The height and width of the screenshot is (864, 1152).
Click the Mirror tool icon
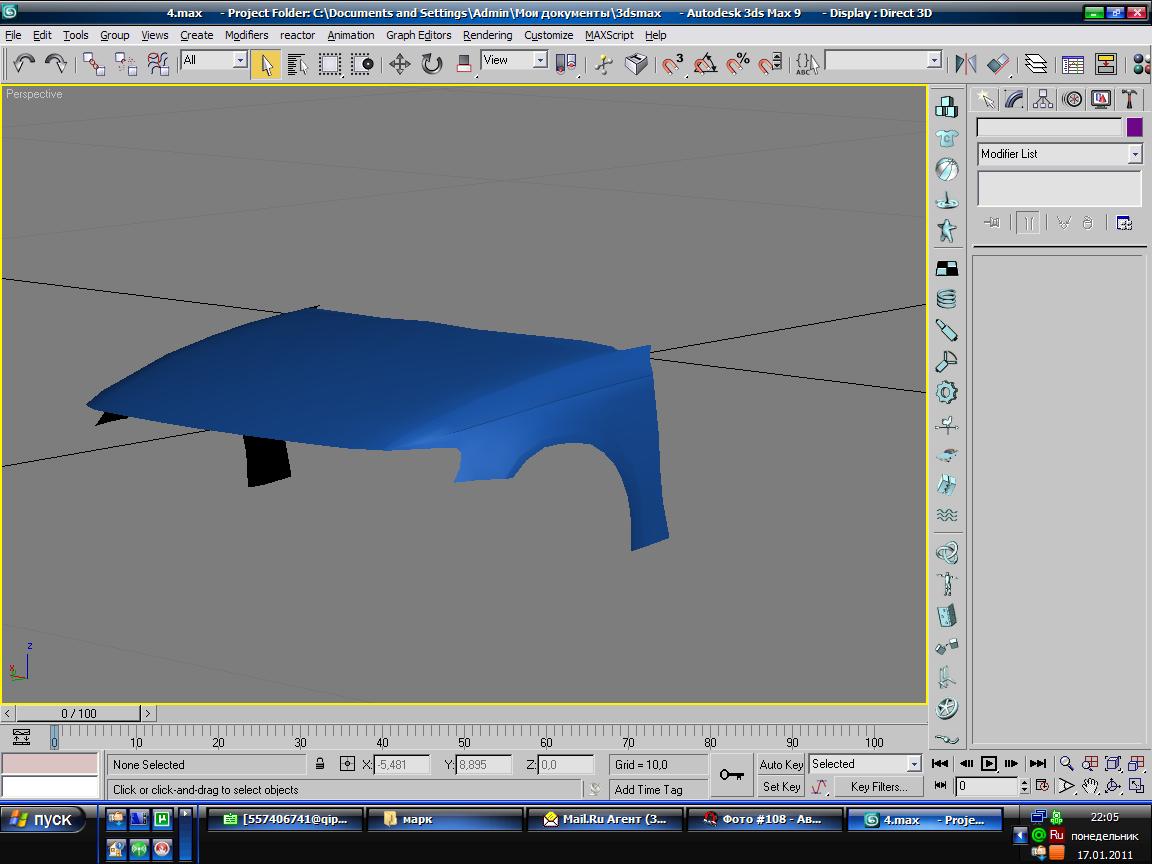click(965, 64)
